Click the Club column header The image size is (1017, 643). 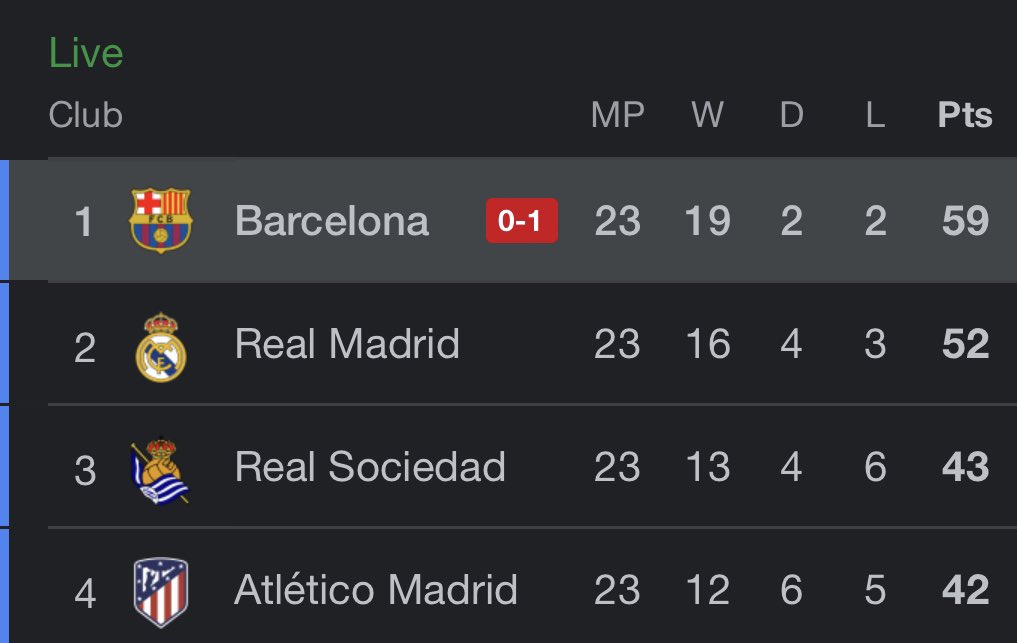(x=86, y=116)
